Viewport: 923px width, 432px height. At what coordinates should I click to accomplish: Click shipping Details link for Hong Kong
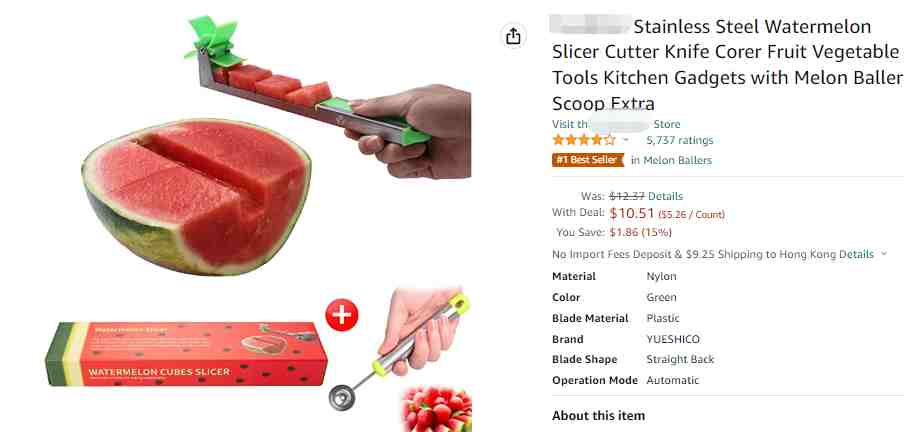click(x=856, y=254)
